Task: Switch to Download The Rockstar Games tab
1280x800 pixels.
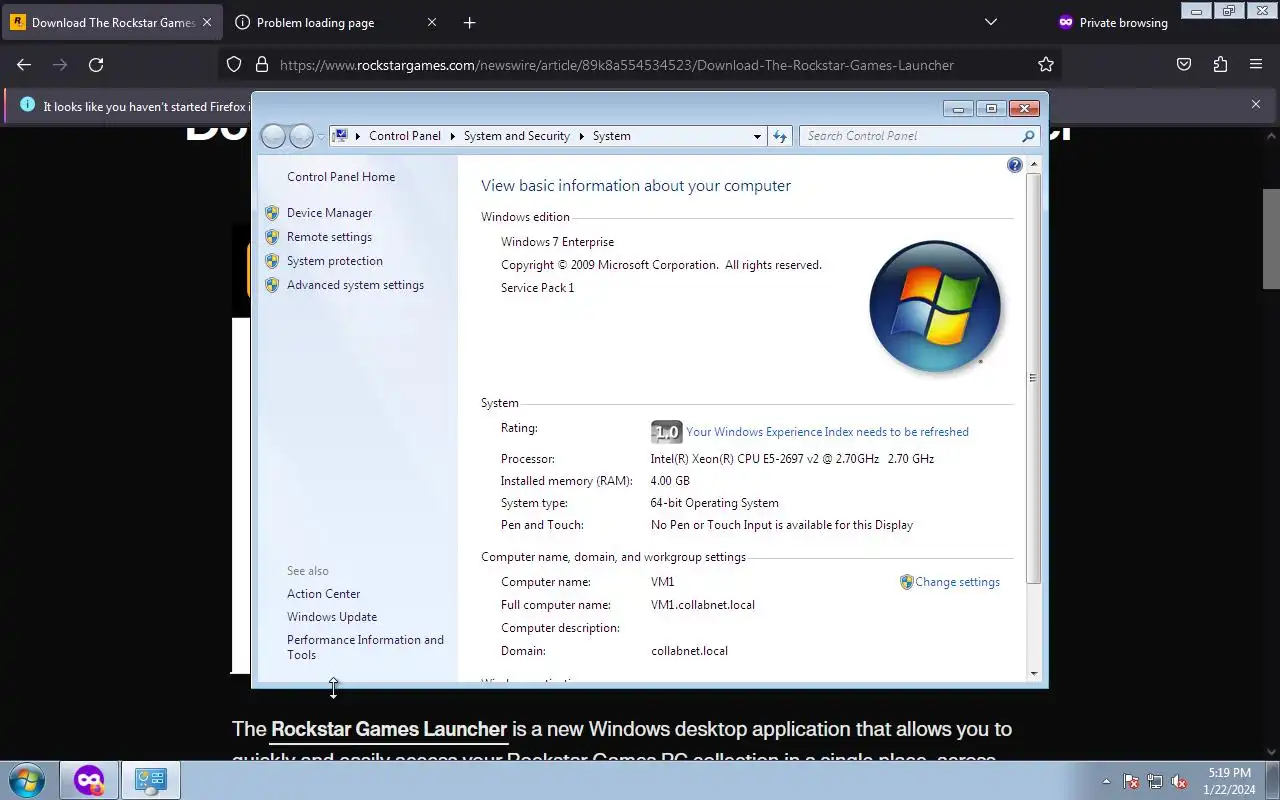Action: [112, 22]
